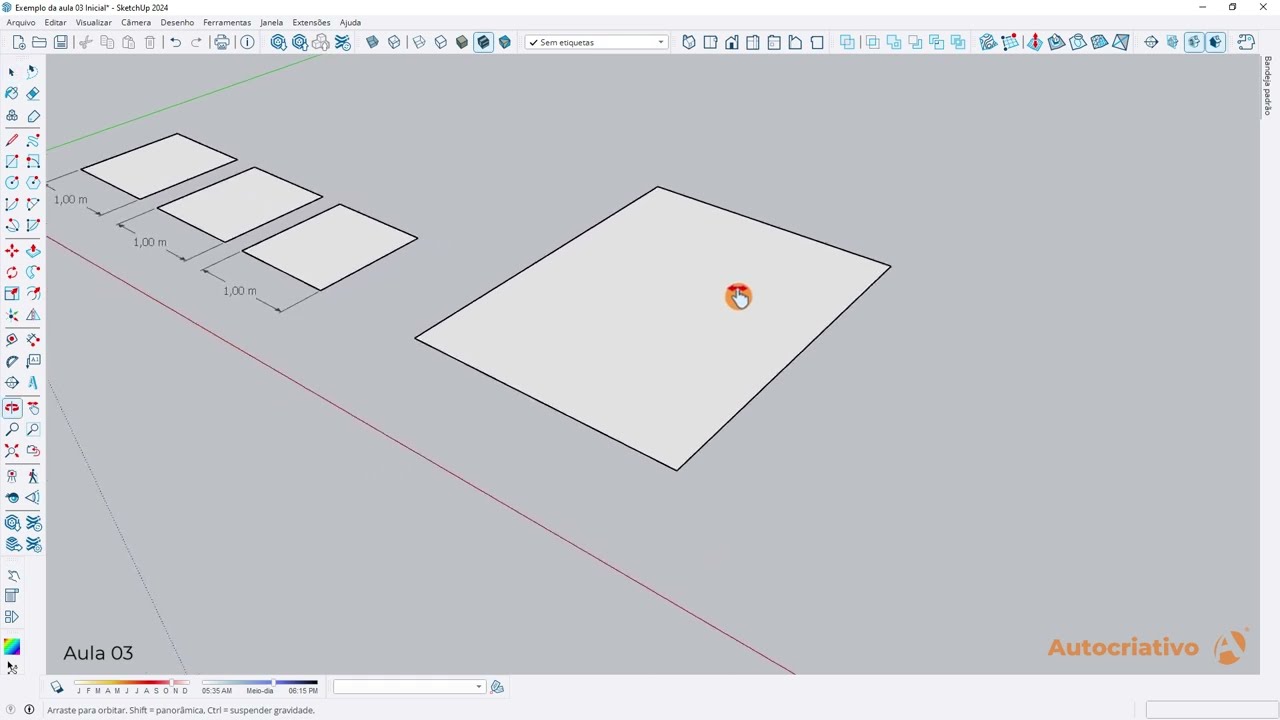1280x720 pixels.
Task: Select the Move tool
Action: (12, 250)
